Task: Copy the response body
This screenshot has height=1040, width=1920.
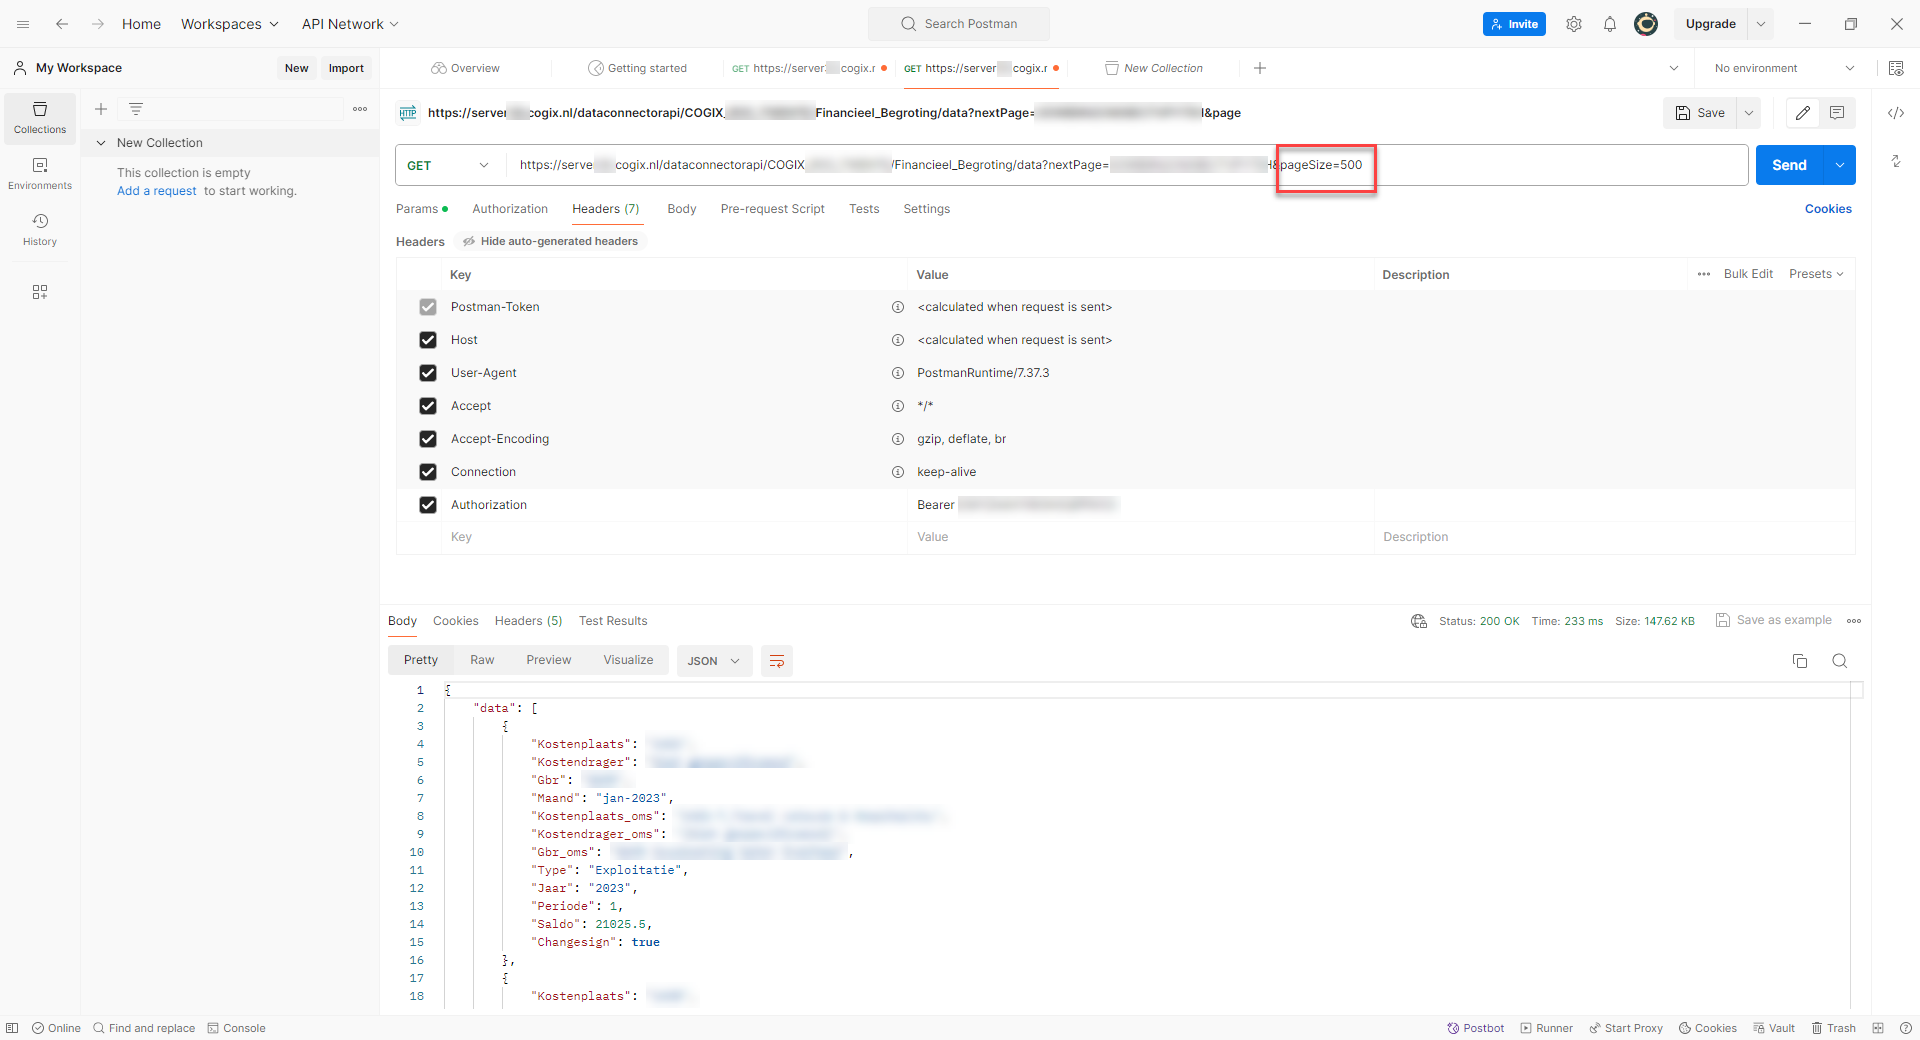Action: pos(1800,661)
